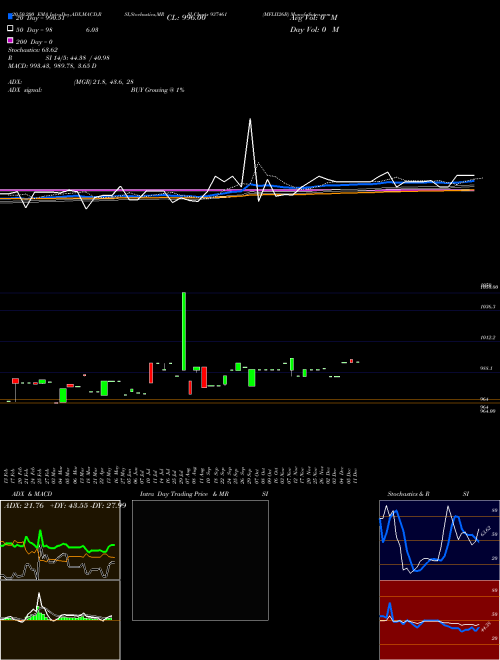The image size is (500, 660).
Task: Click the Intra Day Trading Price & MR title
Action: point(184,494)
